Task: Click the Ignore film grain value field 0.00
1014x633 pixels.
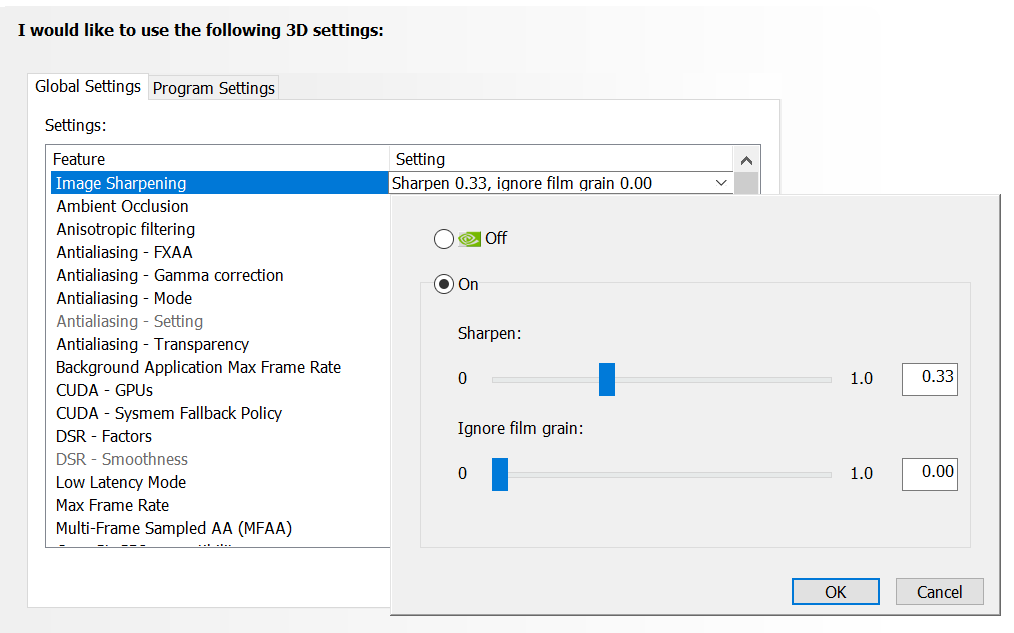Action: pyautogui.click(x=929, y=473)
